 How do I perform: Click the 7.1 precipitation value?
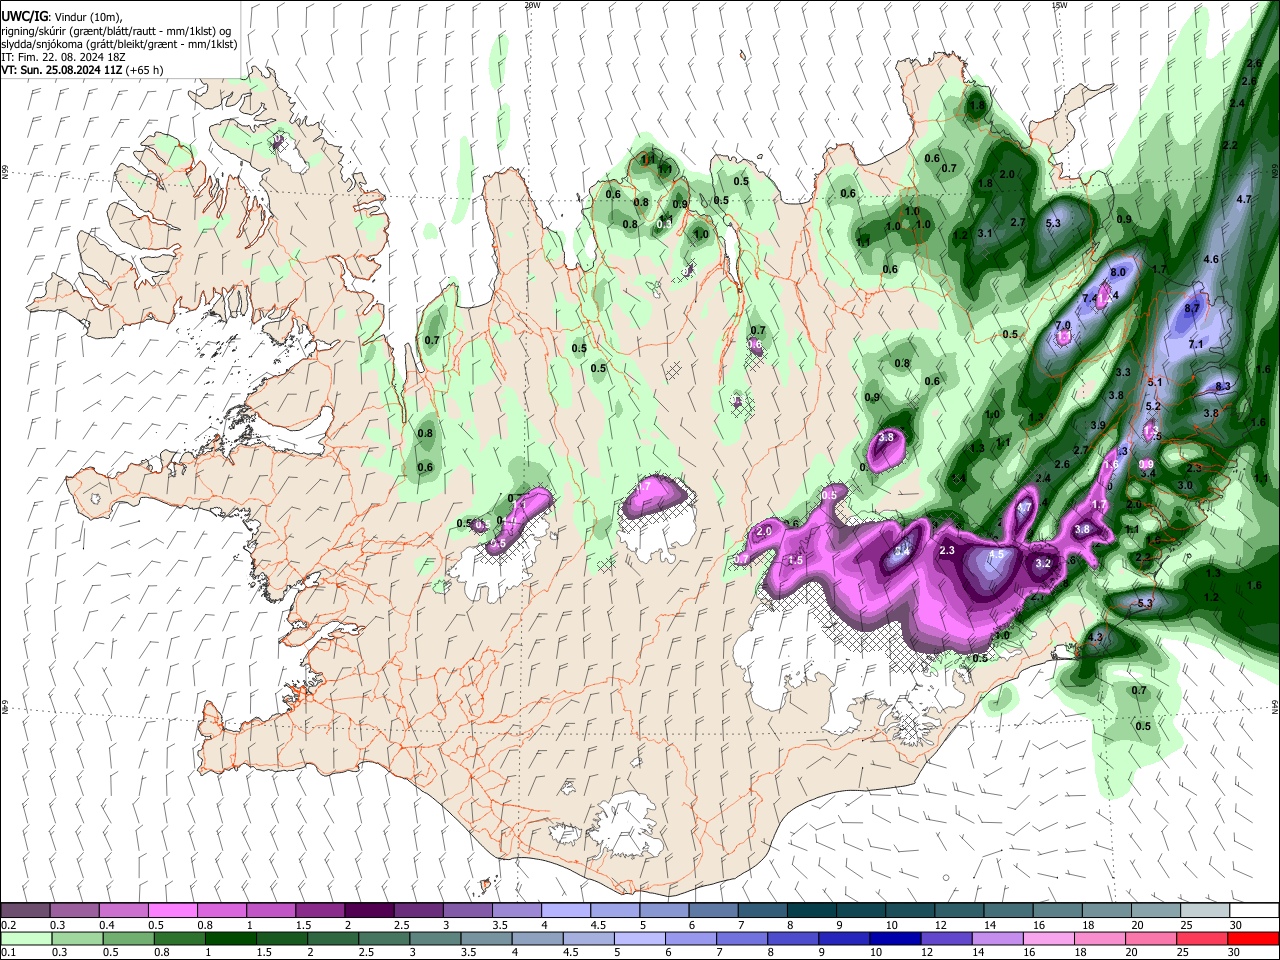point(1196,344)
